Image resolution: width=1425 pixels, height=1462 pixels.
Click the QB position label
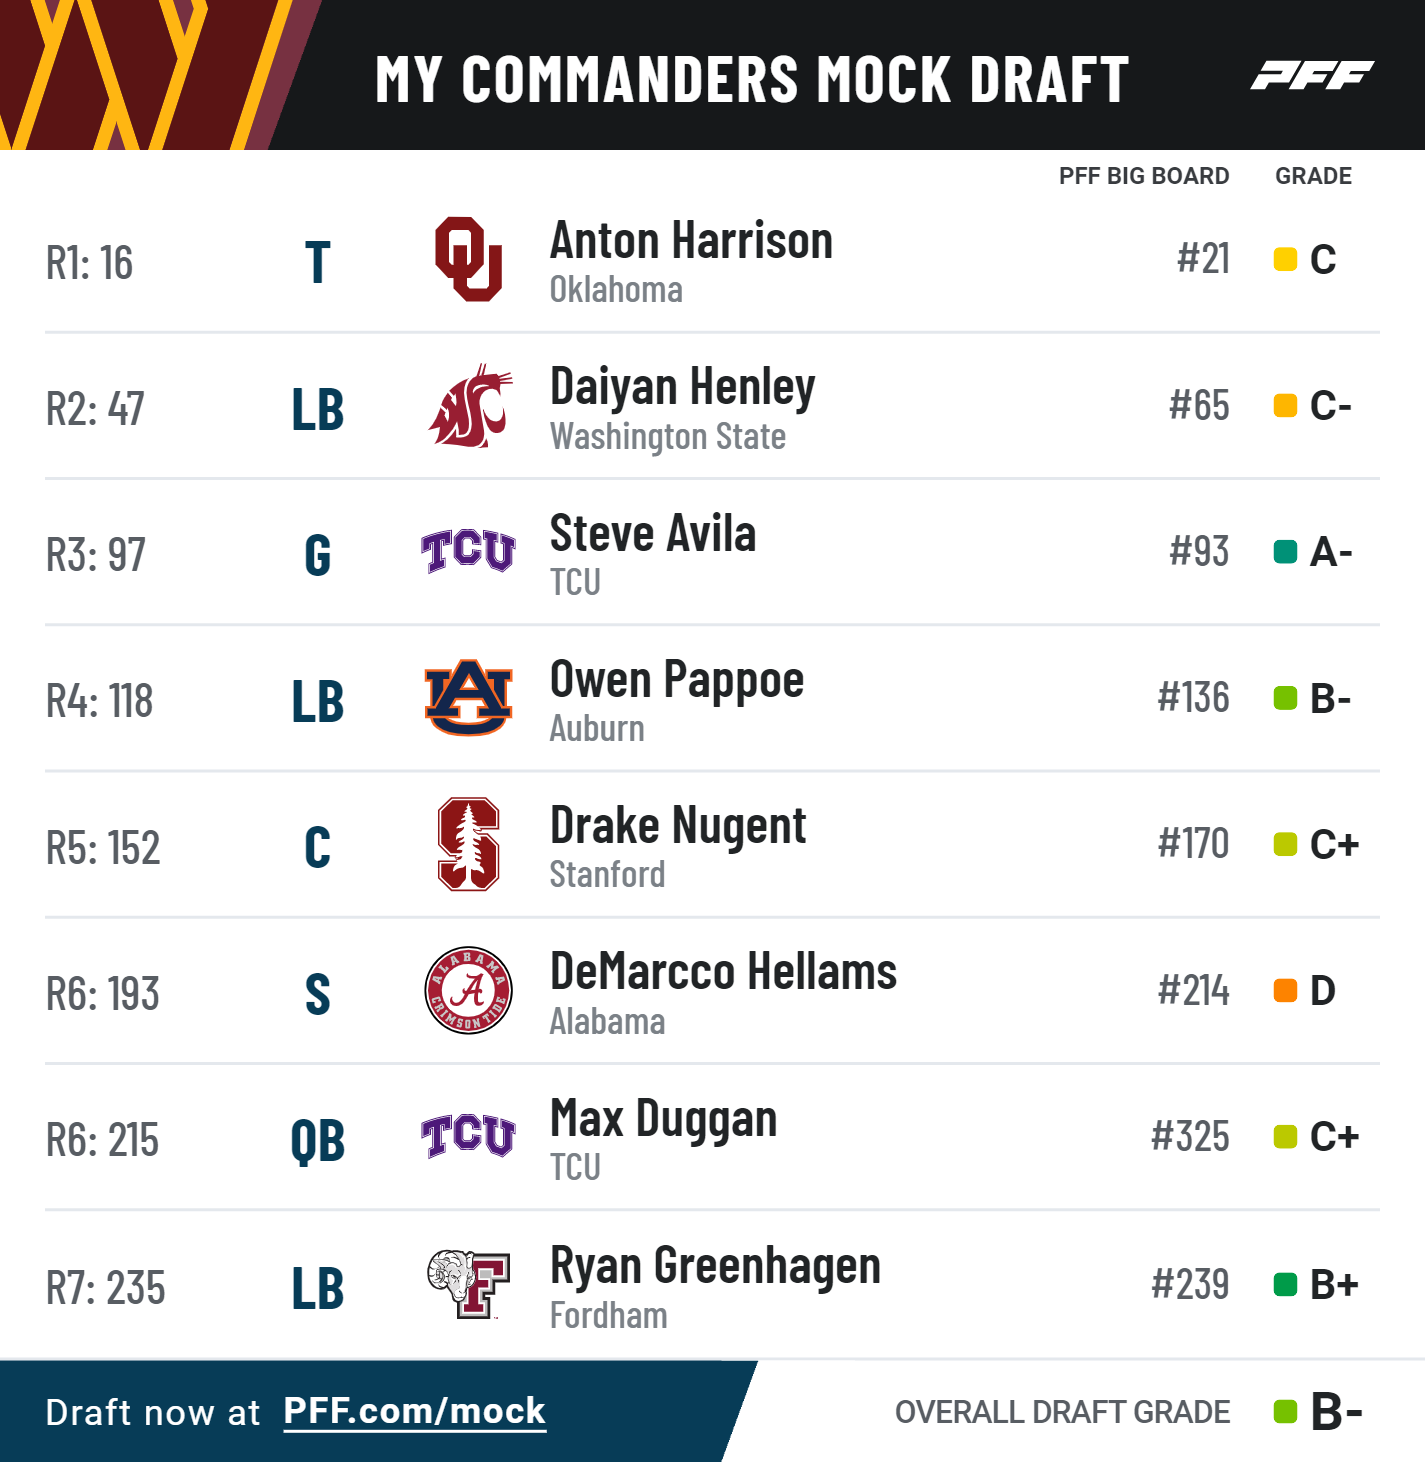317,1141
